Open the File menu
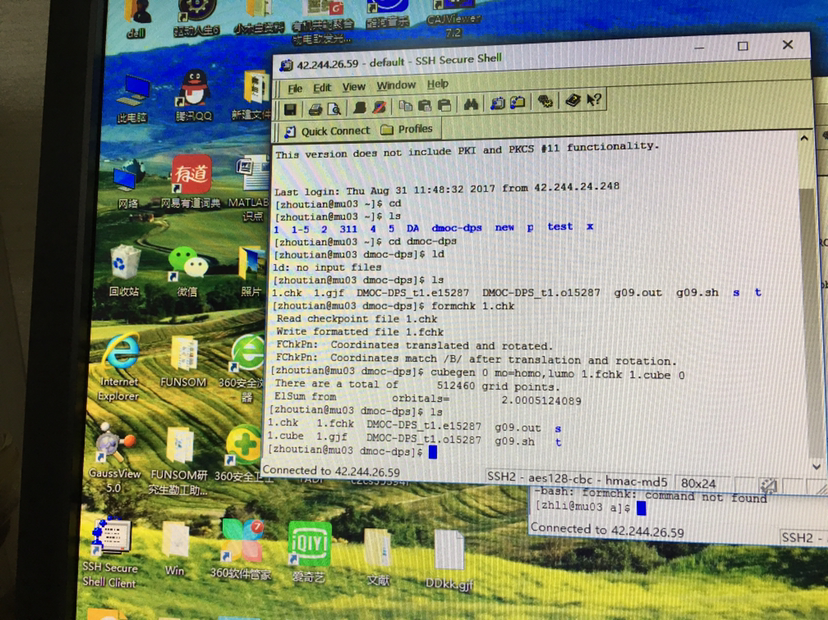Image resolution: width=828 pixels, height=620 pixels. 295,88
